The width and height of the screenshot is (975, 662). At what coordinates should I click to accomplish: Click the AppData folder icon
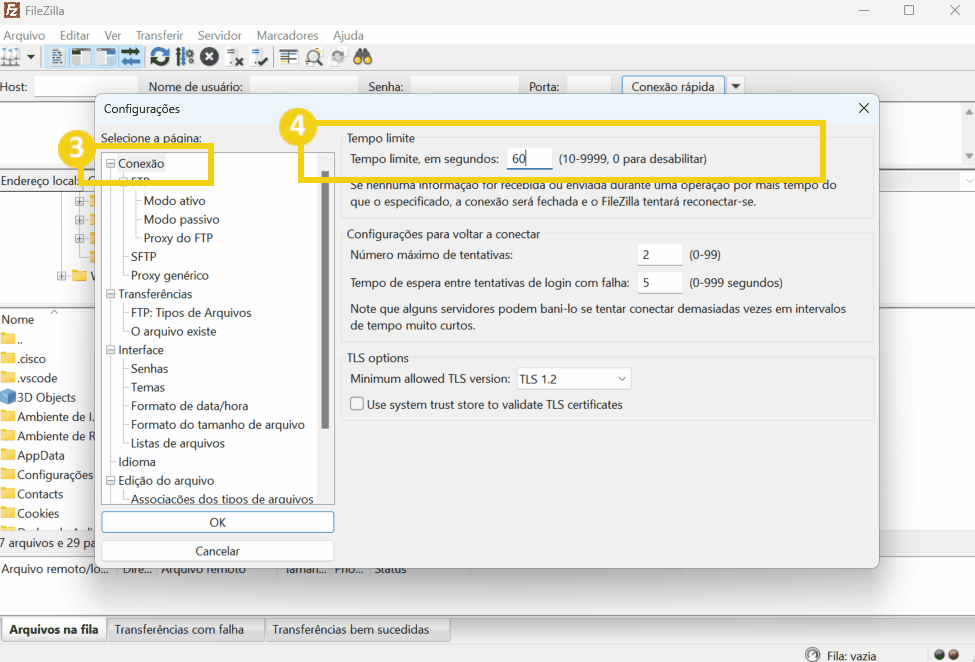(x=8, y=454)
